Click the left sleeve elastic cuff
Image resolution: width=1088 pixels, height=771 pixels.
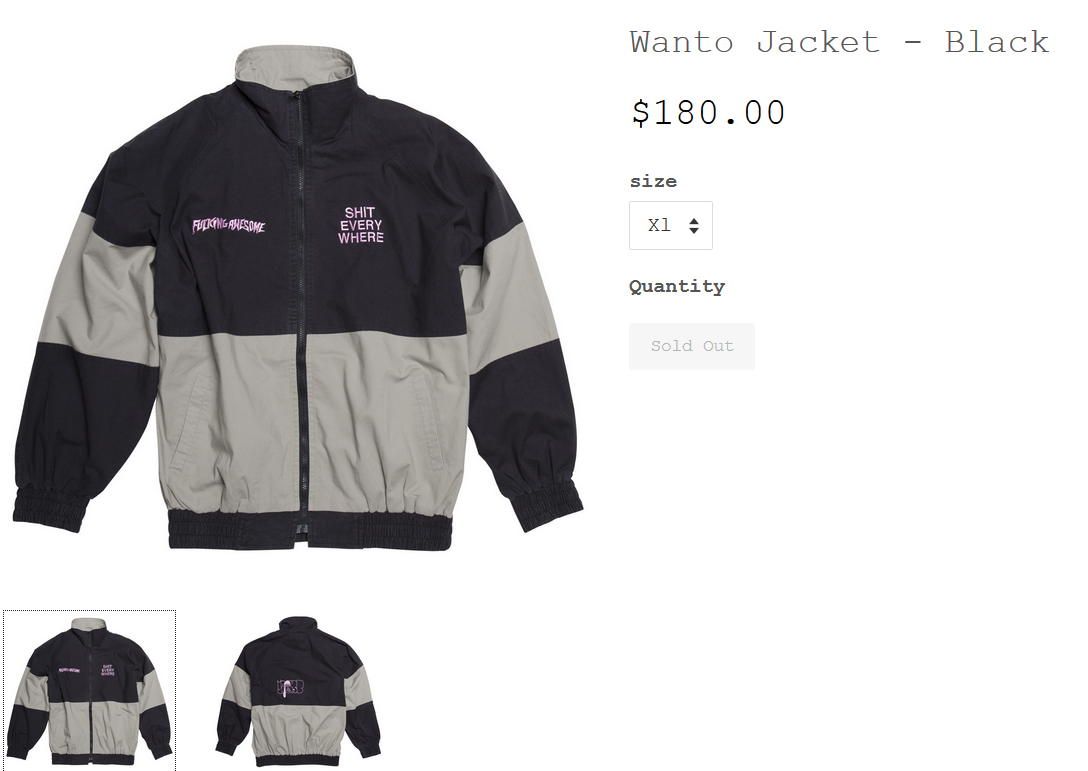[x=50, y=507]
